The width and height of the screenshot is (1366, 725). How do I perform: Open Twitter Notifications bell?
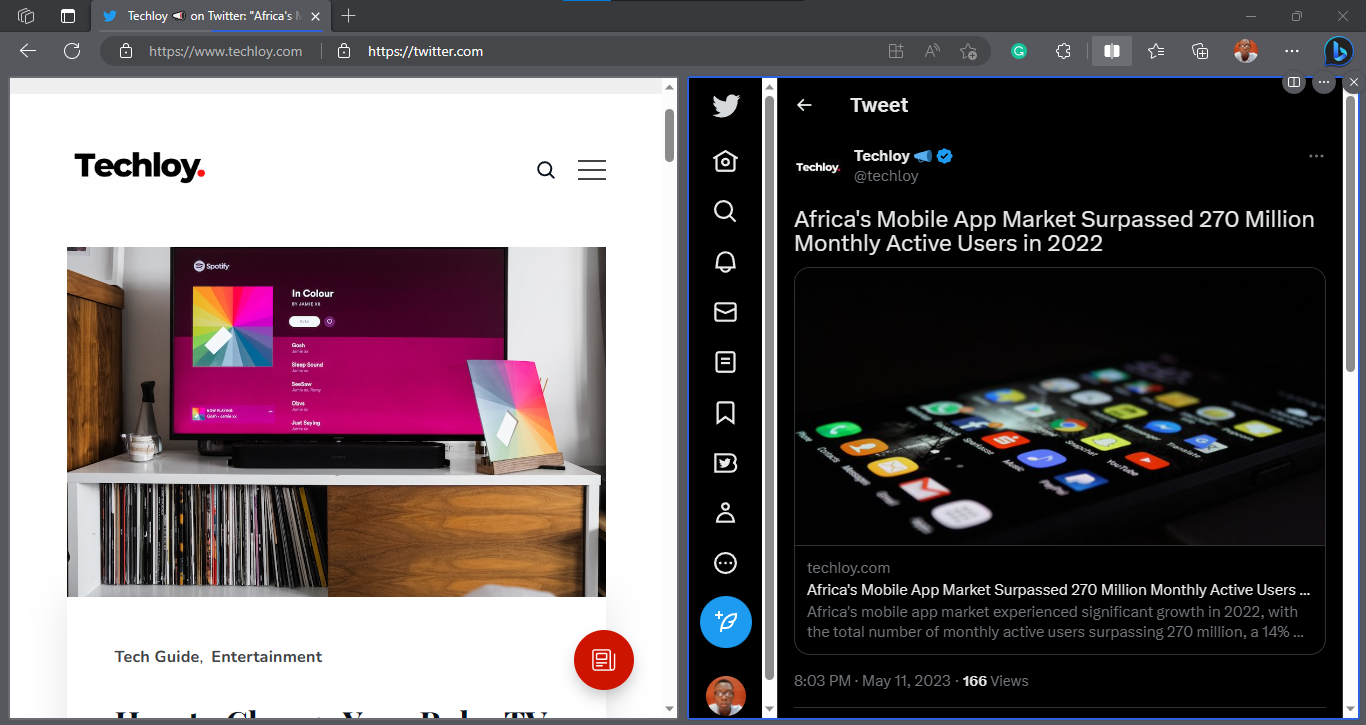point(725,262)
